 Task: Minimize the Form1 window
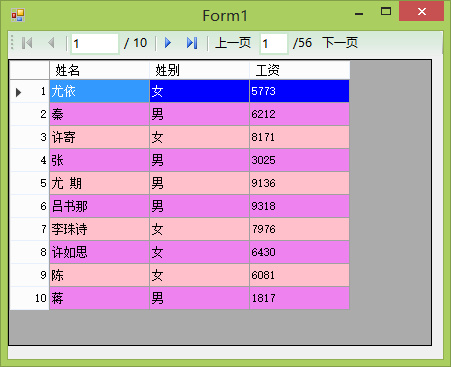pos(359,13)
